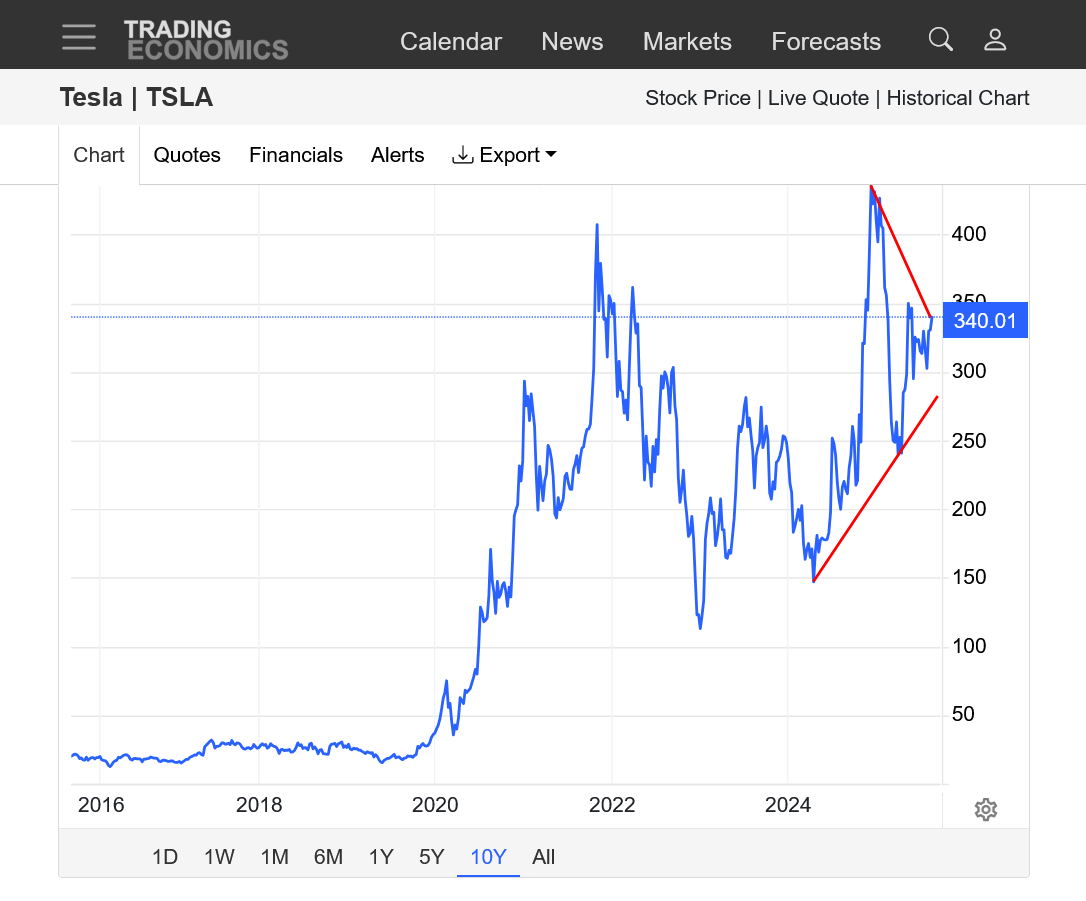Click the 50 y-axis label
This screenshot has height=901, width=1086.
tap(963, 714)
